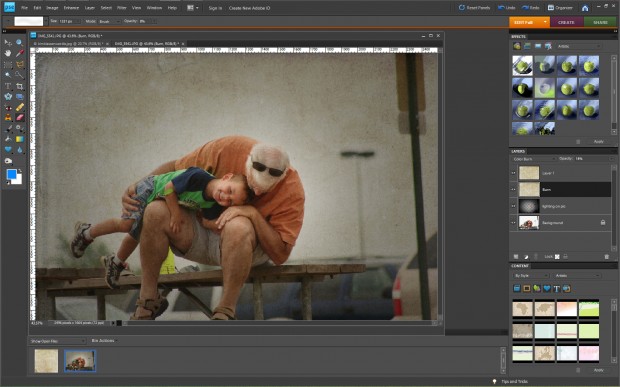Click the Reset Panels button

click(474, 8)
